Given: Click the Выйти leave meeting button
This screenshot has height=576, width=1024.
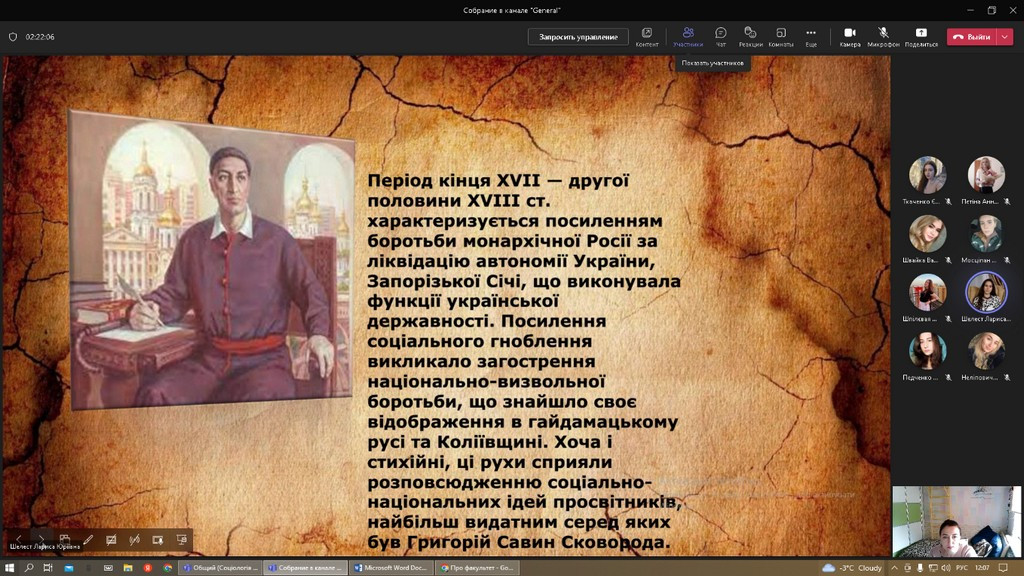Looking at the screenshot, I should point(972,37).
